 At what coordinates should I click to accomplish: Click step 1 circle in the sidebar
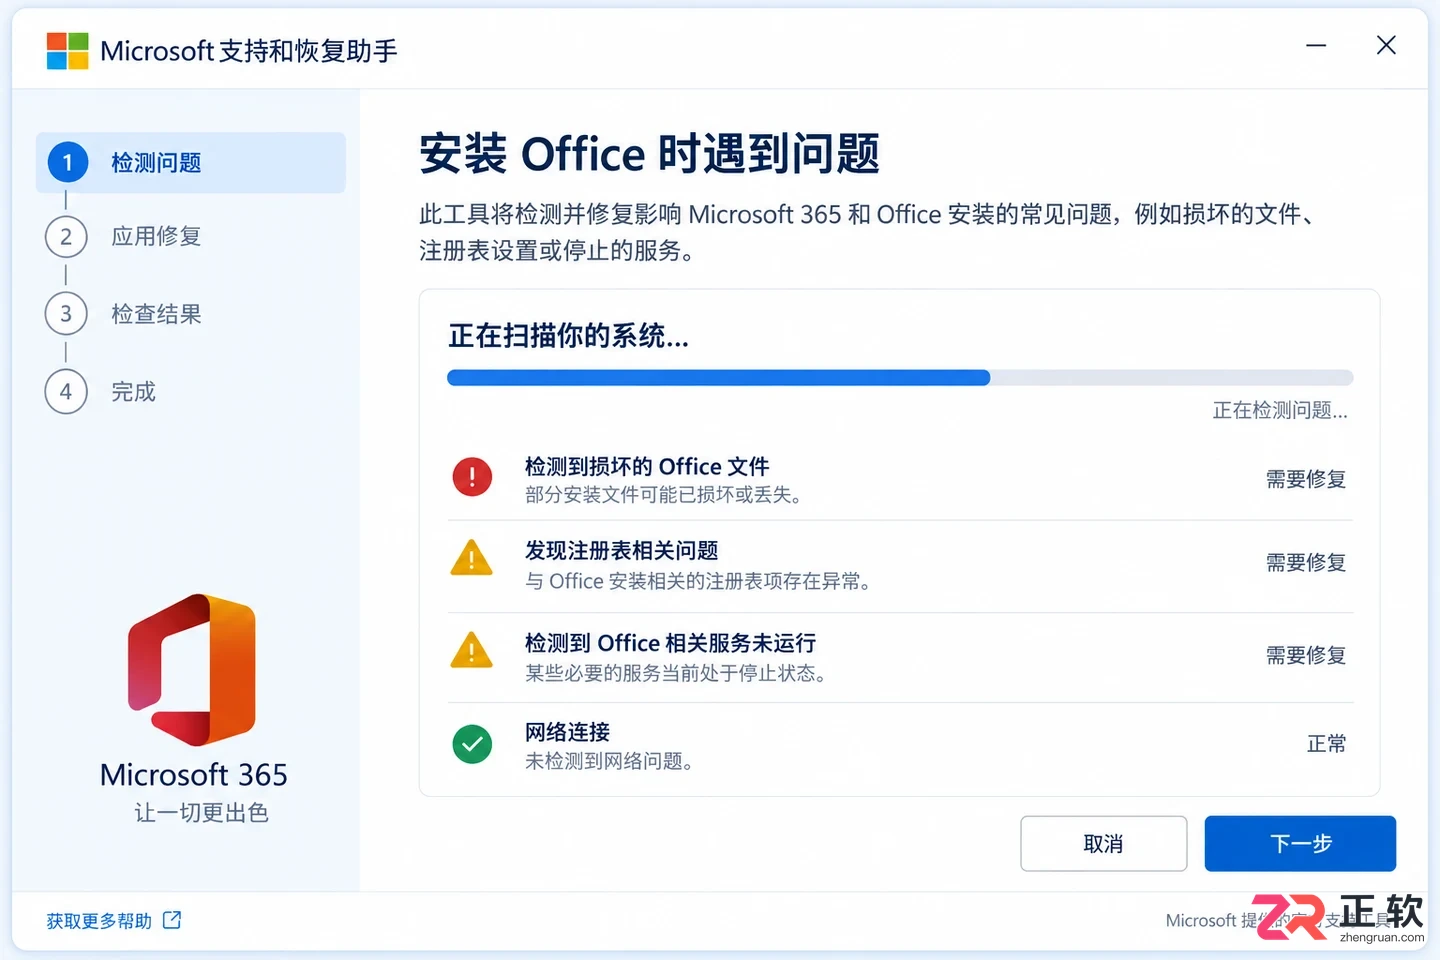coord(67,162)
